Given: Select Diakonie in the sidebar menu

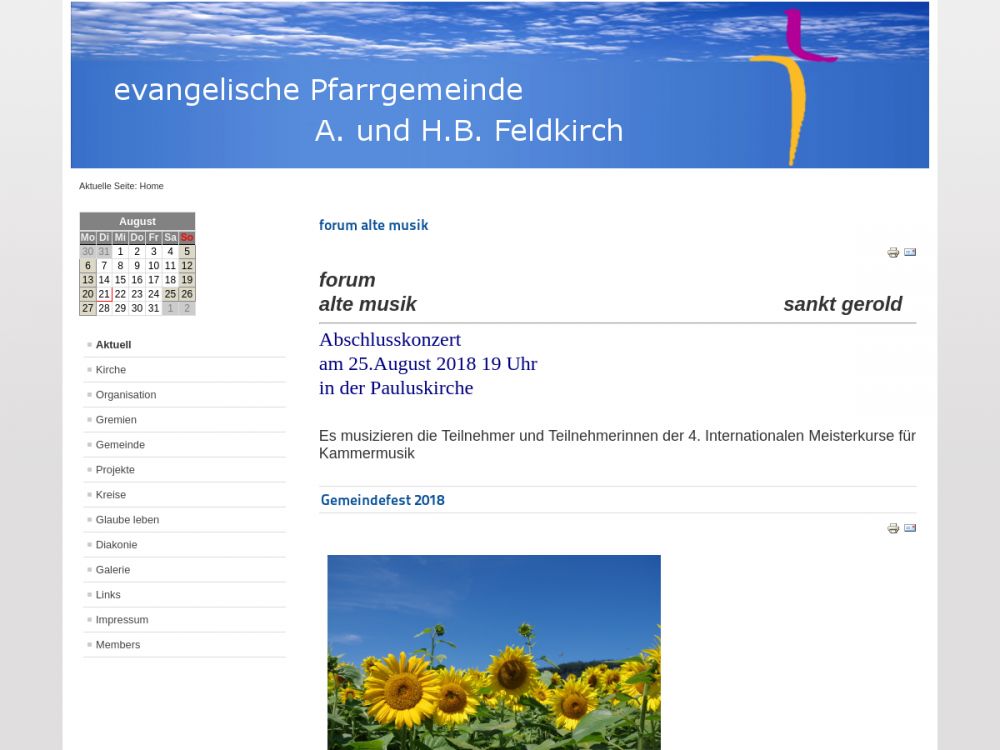Looking at the screenshot, I should (x=116, y=545).
